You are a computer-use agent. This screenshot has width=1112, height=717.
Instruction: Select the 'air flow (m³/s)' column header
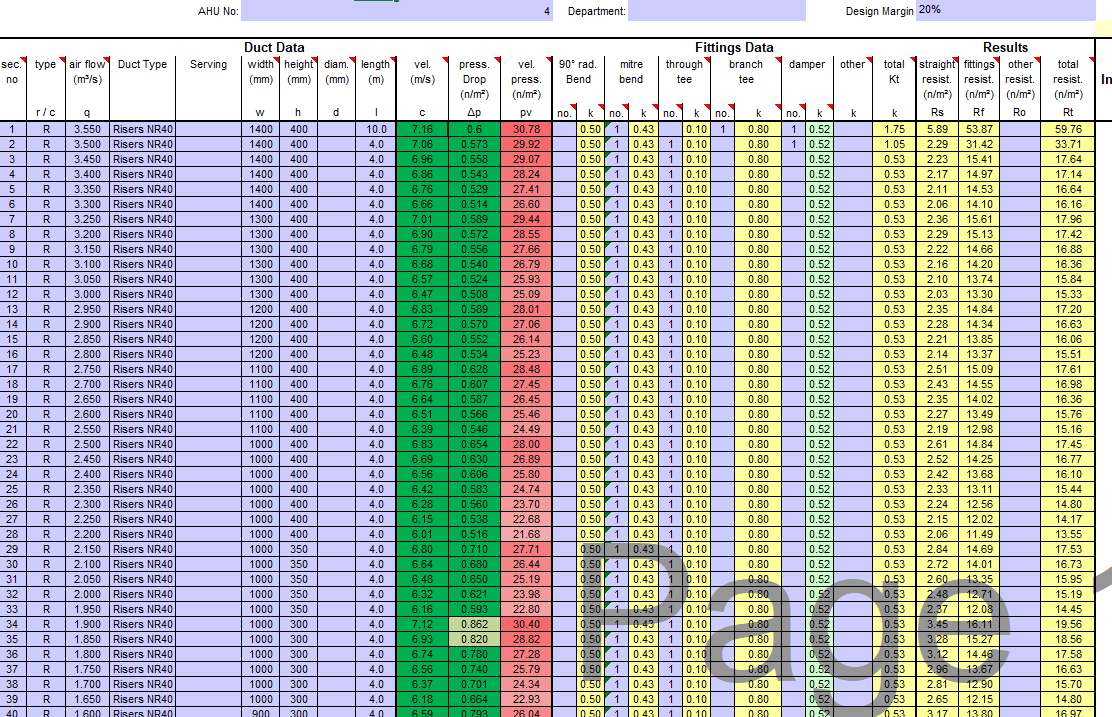87,72
